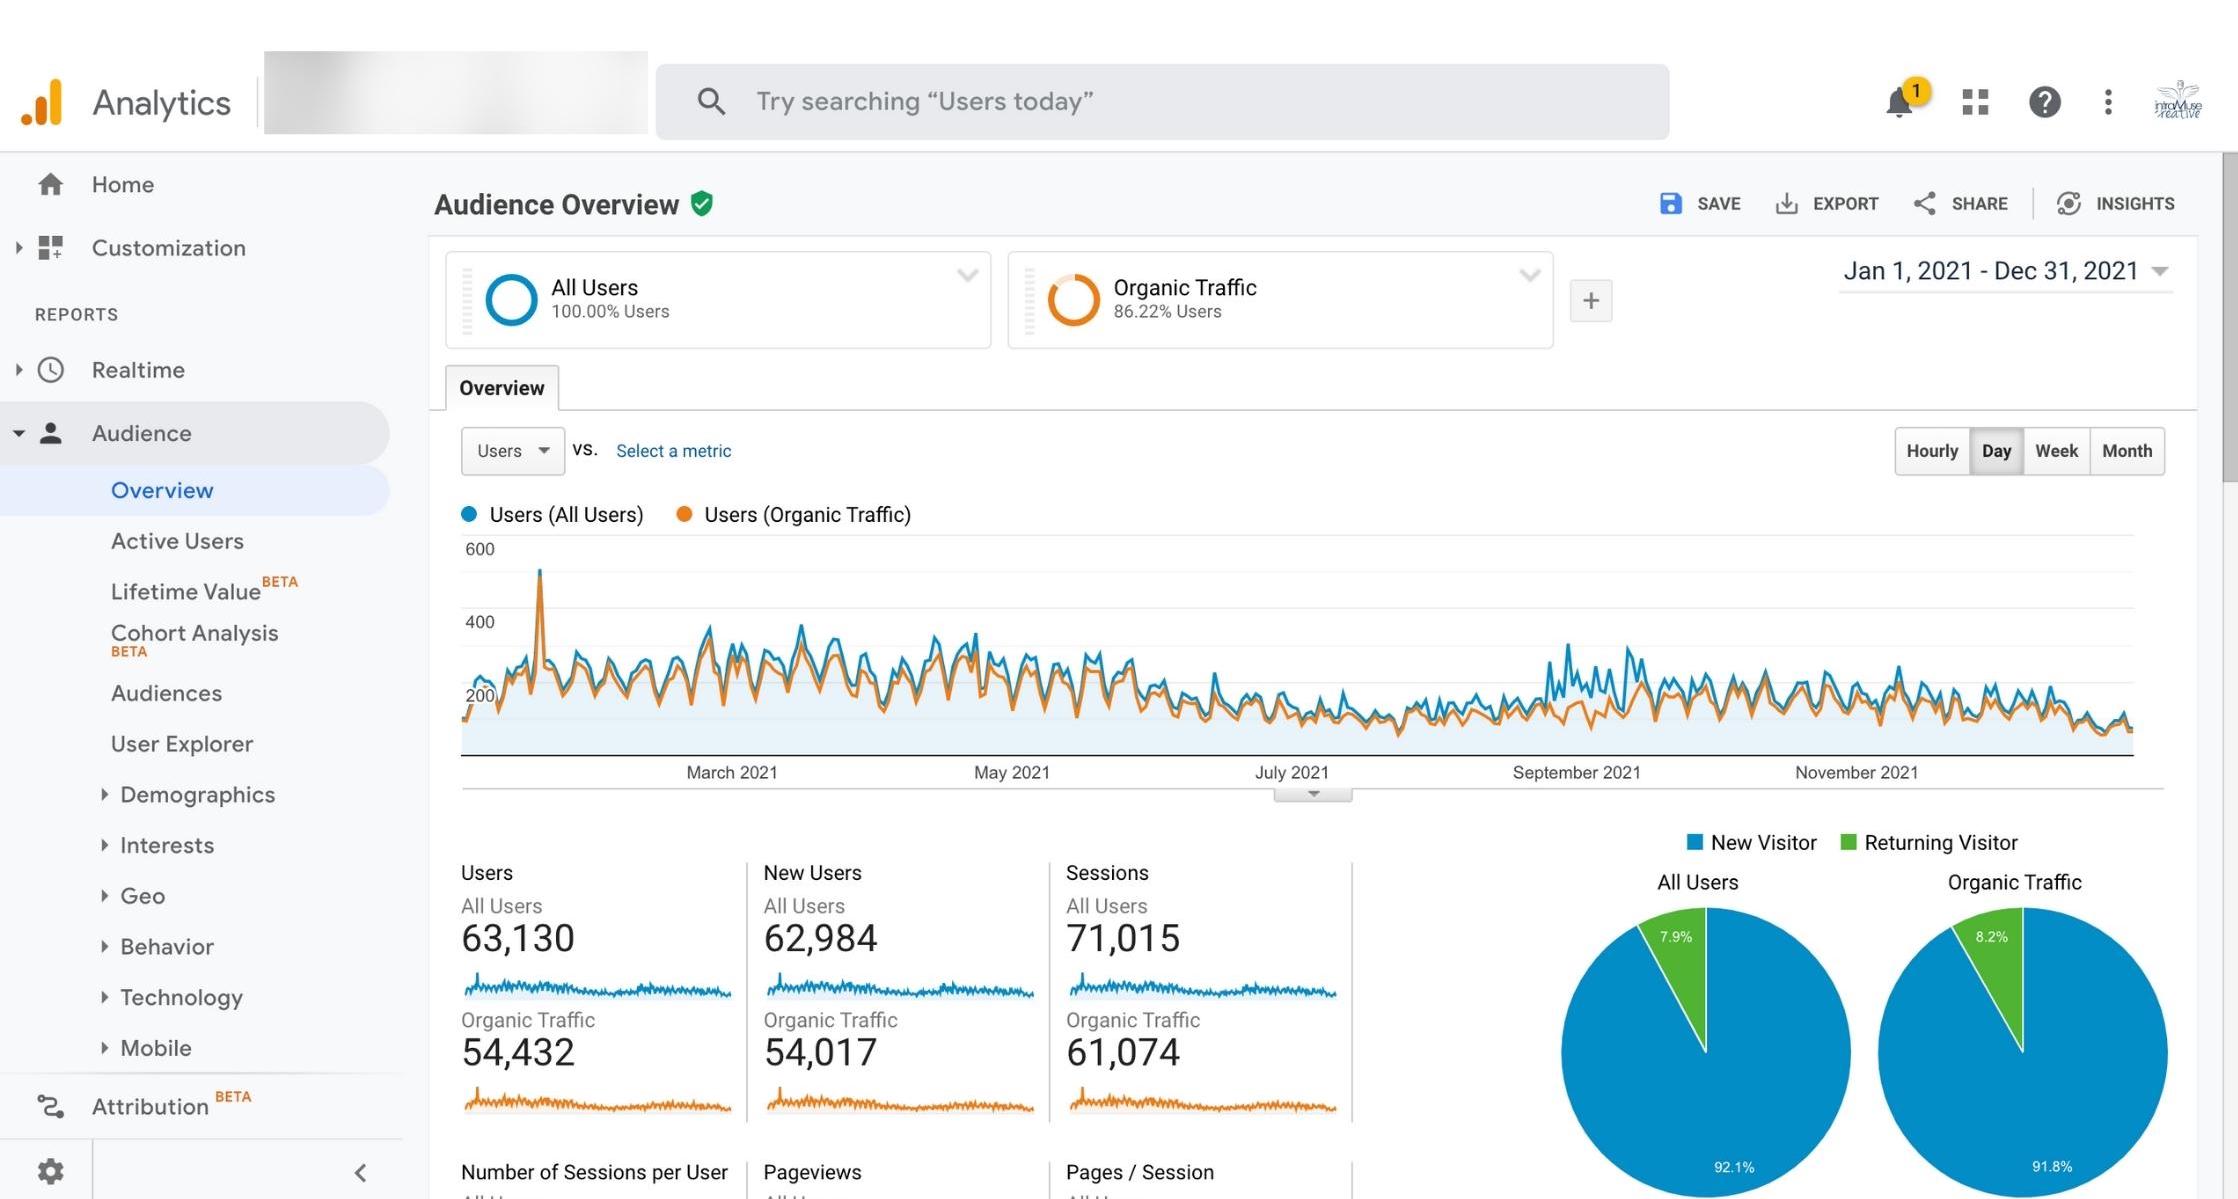The image size is (2238, 1199).
Task: Click the Google Analytics home icon
Action: [x=50, y=182]
